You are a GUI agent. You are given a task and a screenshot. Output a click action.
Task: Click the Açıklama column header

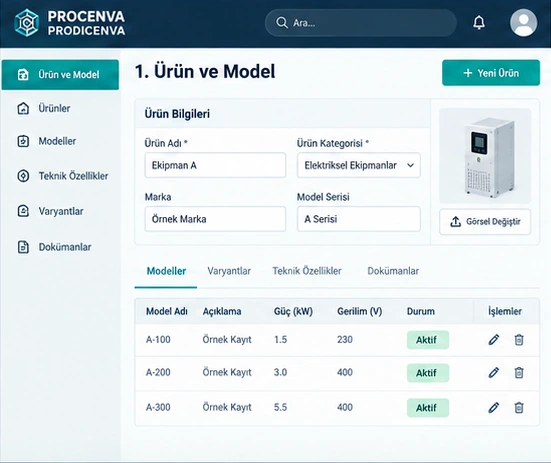coord(222,311)
